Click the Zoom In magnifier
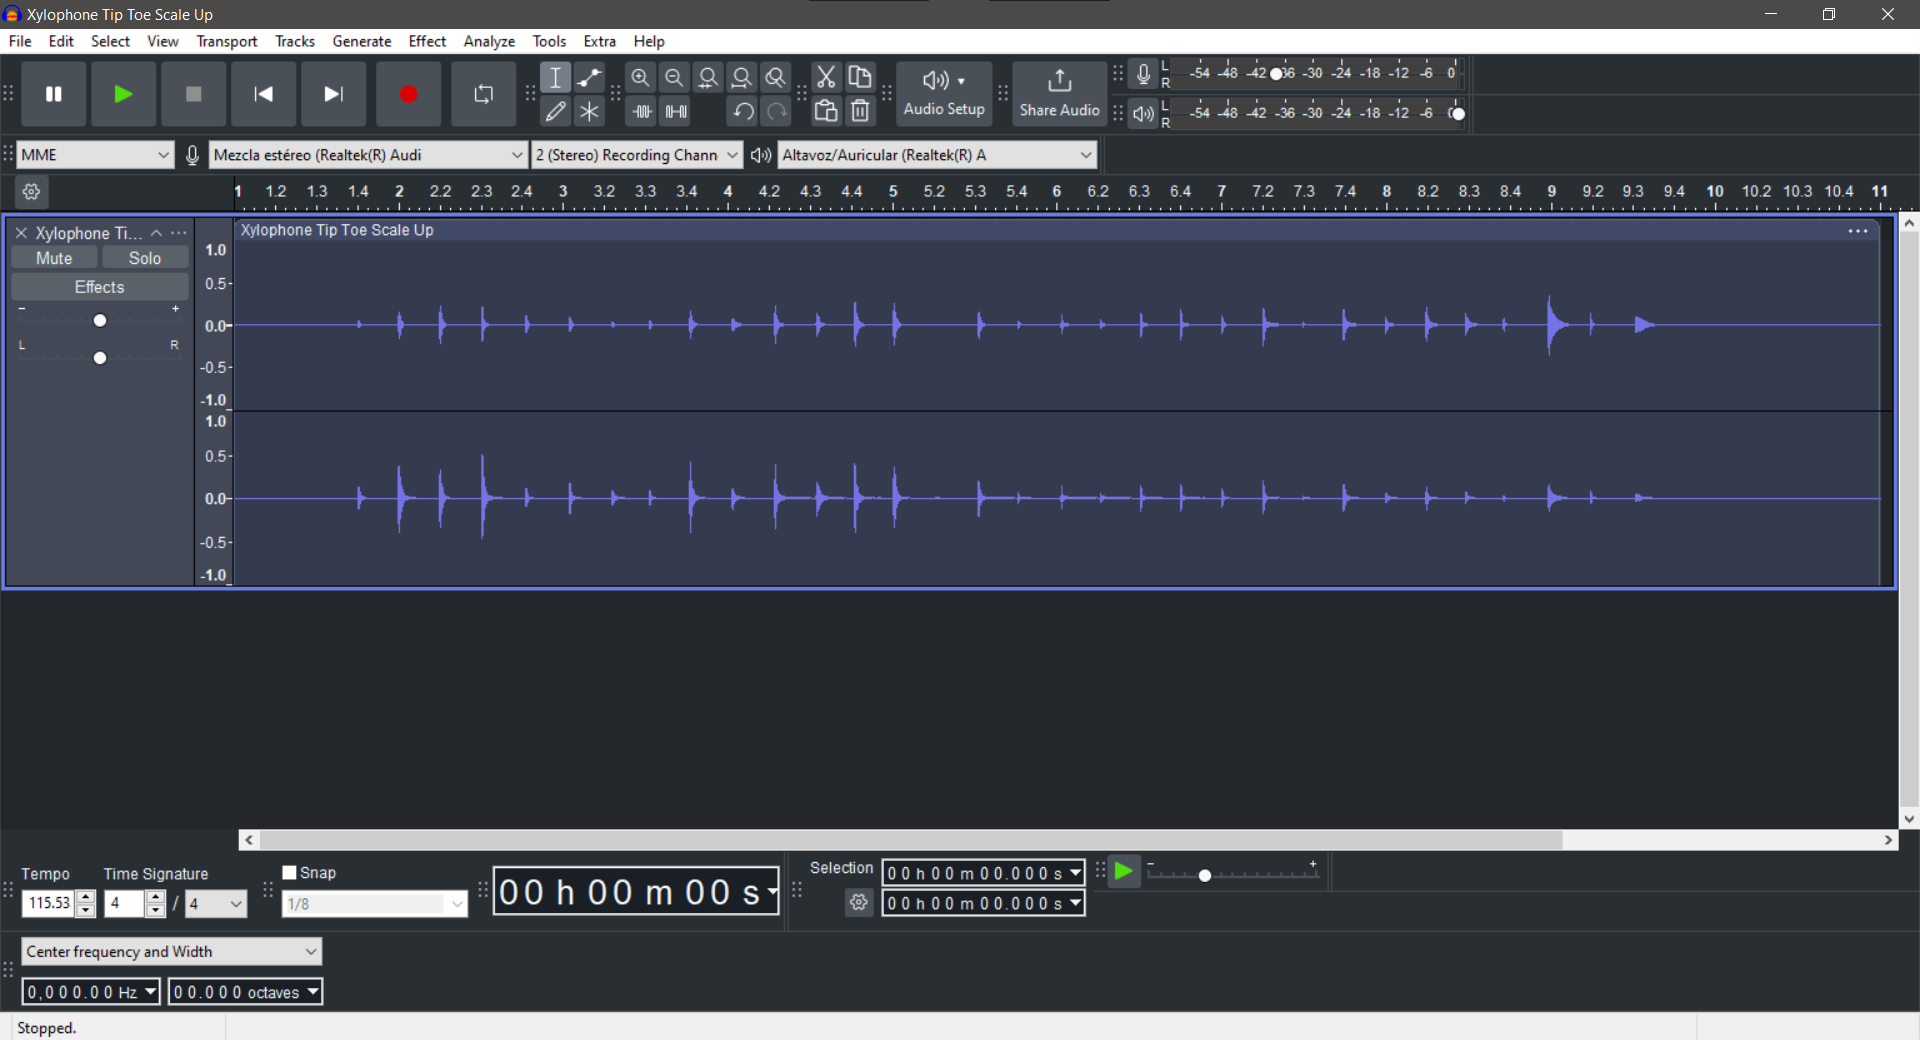This screenshot has width=1920, height=1040. [641, 78]
